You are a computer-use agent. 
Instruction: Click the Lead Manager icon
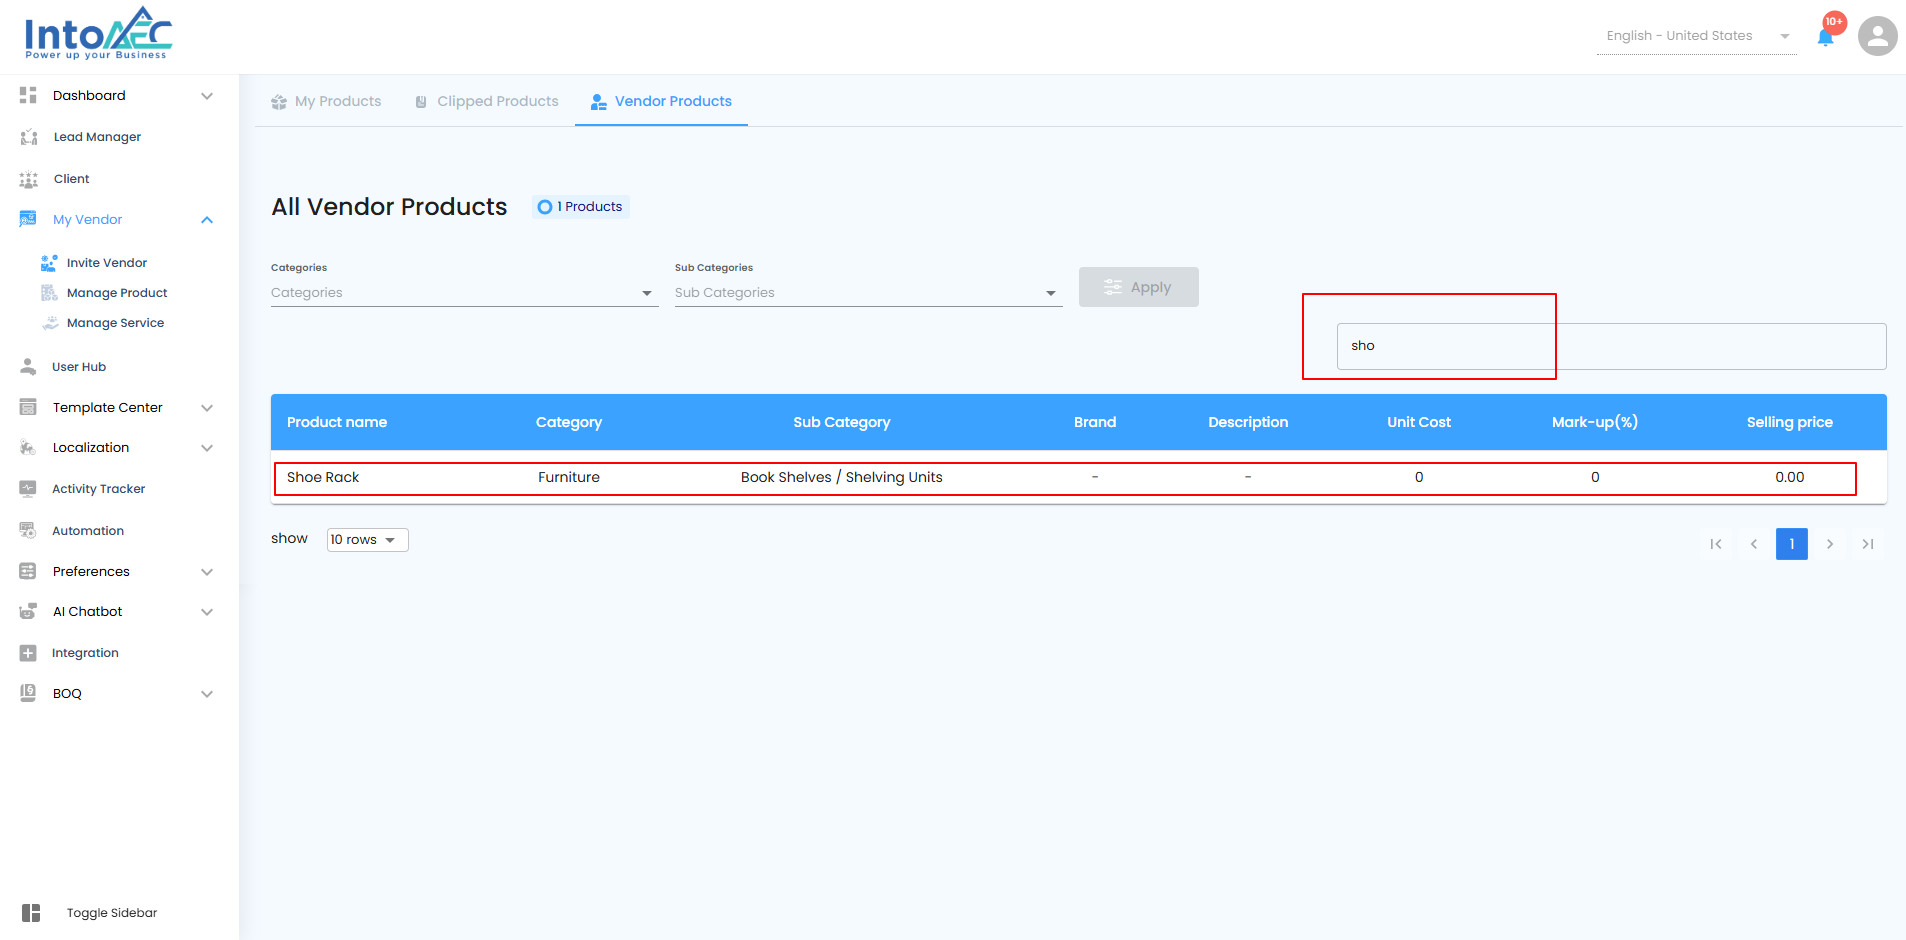point(29,137)
